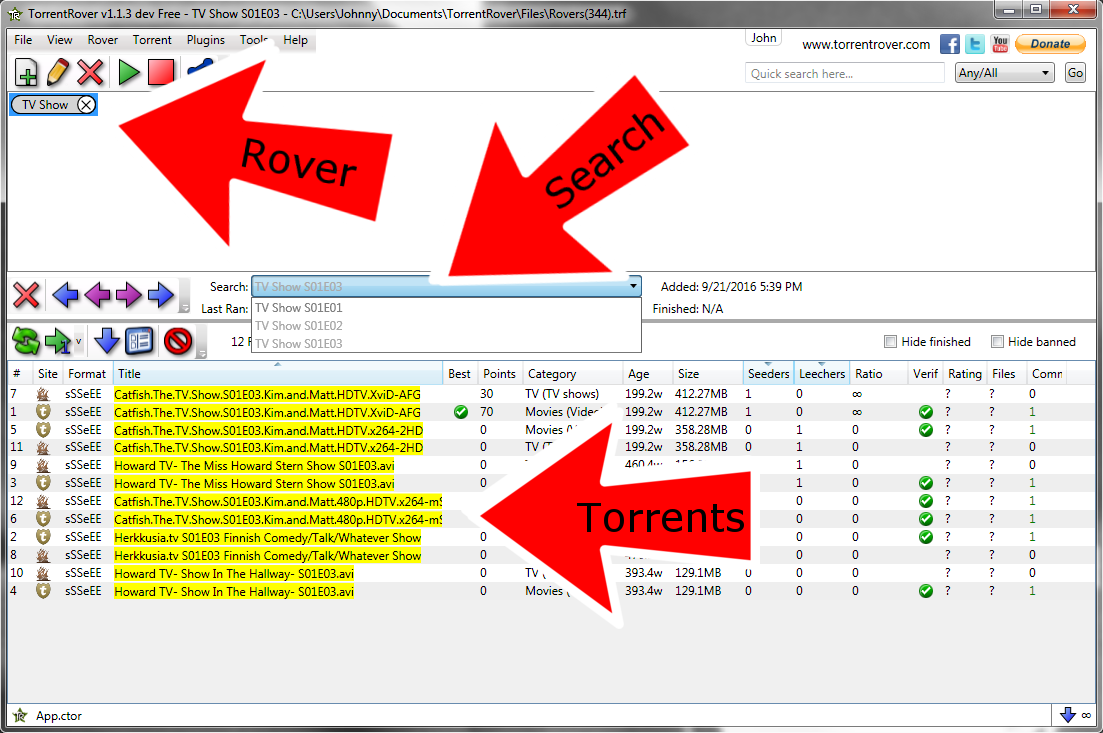Select TV Show S01E01 from the search list
This screenshot has width=1103, height=733.
446,307
